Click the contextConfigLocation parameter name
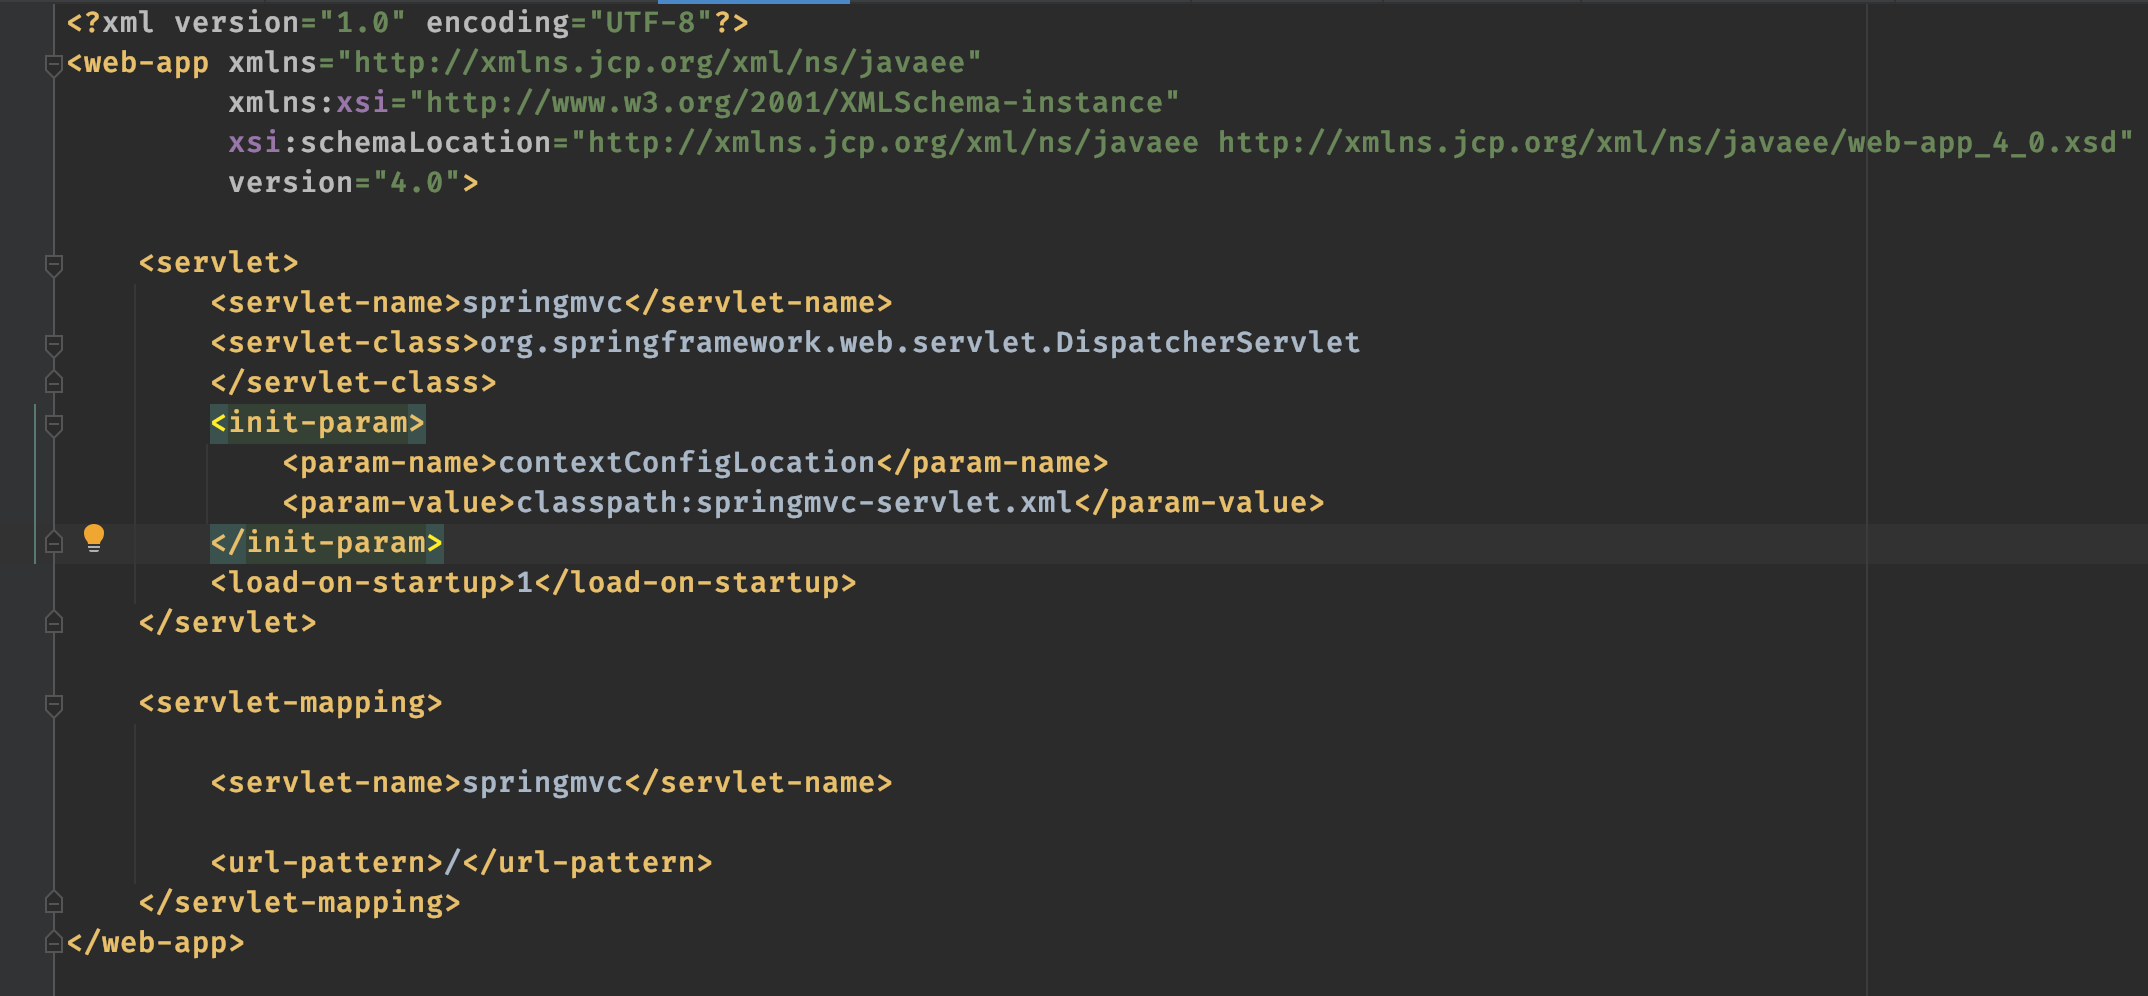The width and height of the screenshot is (2148, 996). [x=686, y=462]
